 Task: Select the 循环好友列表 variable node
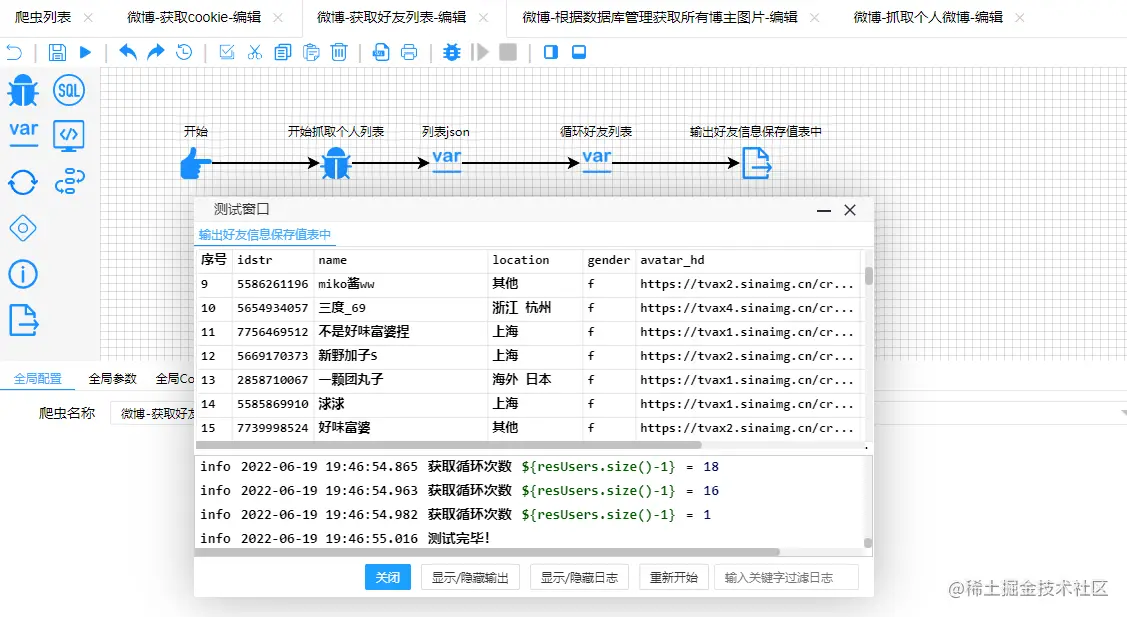[597, 160]
